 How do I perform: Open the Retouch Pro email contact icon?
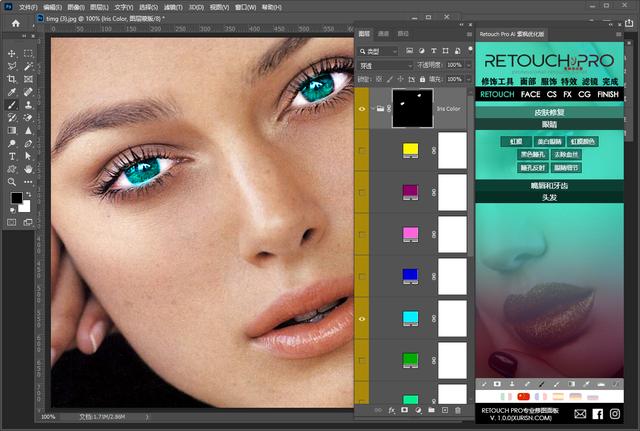(580, 414)
